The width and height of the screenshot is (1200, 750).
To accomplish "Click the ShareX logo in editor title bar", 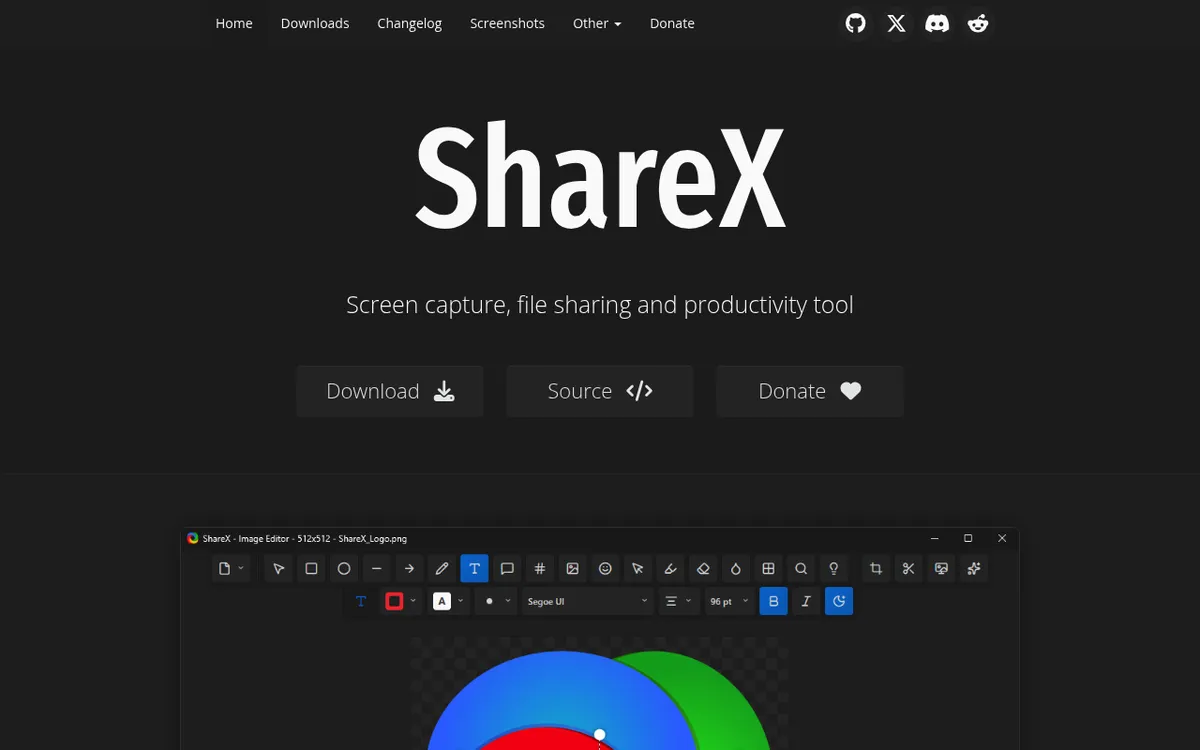I will [x=193, y=538].
